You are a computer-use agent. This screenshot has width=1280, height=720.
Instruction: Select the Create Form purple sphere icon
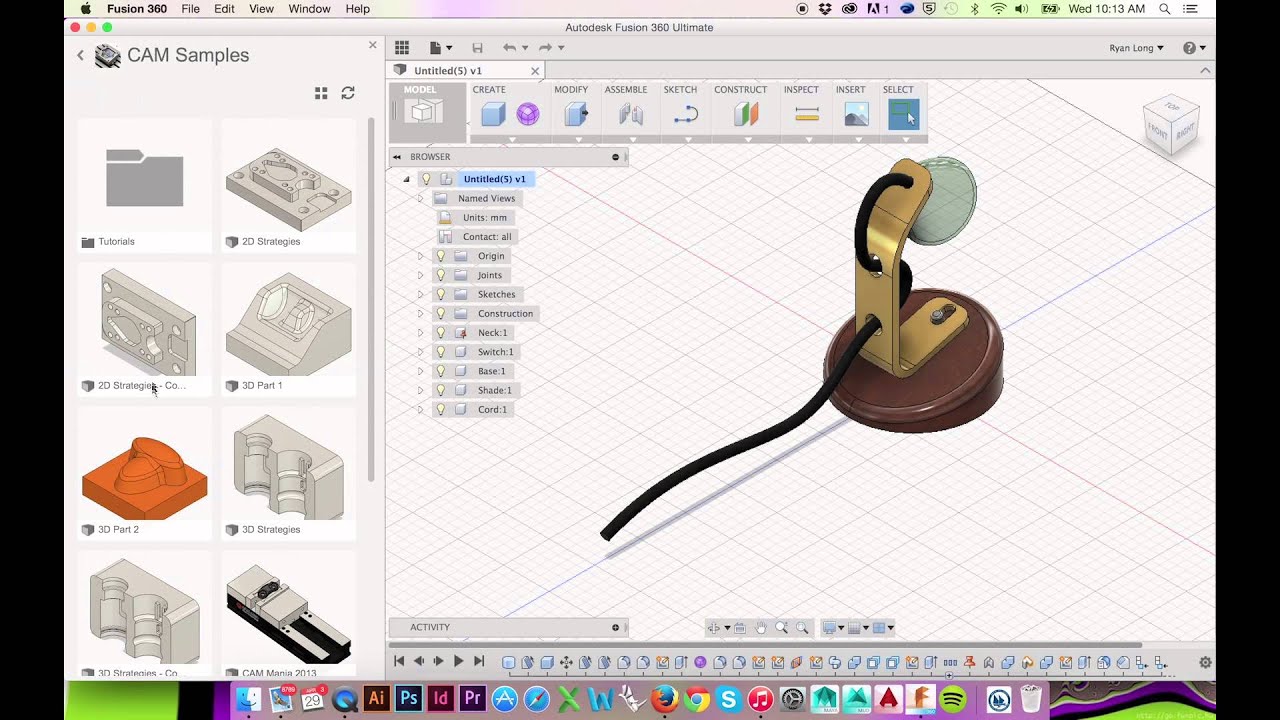pos(528,114)
